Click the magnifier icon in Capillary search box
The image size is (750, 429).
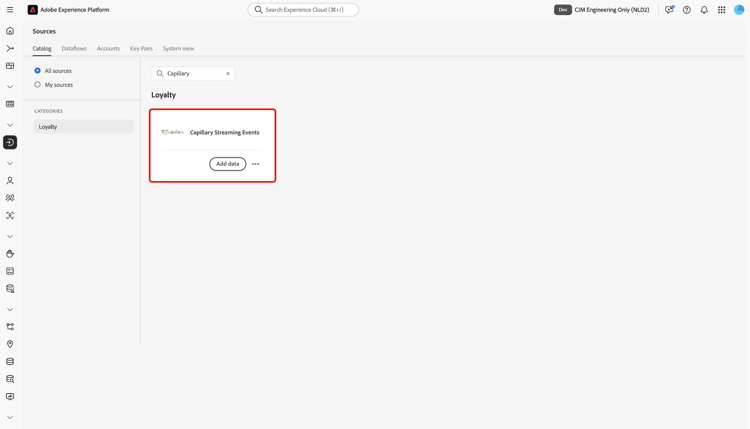[160, 74]
